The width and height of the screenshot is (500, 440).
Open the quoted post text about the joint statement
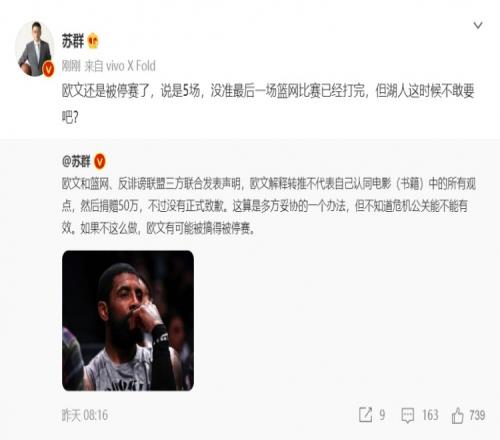click(x=269, y=206)
